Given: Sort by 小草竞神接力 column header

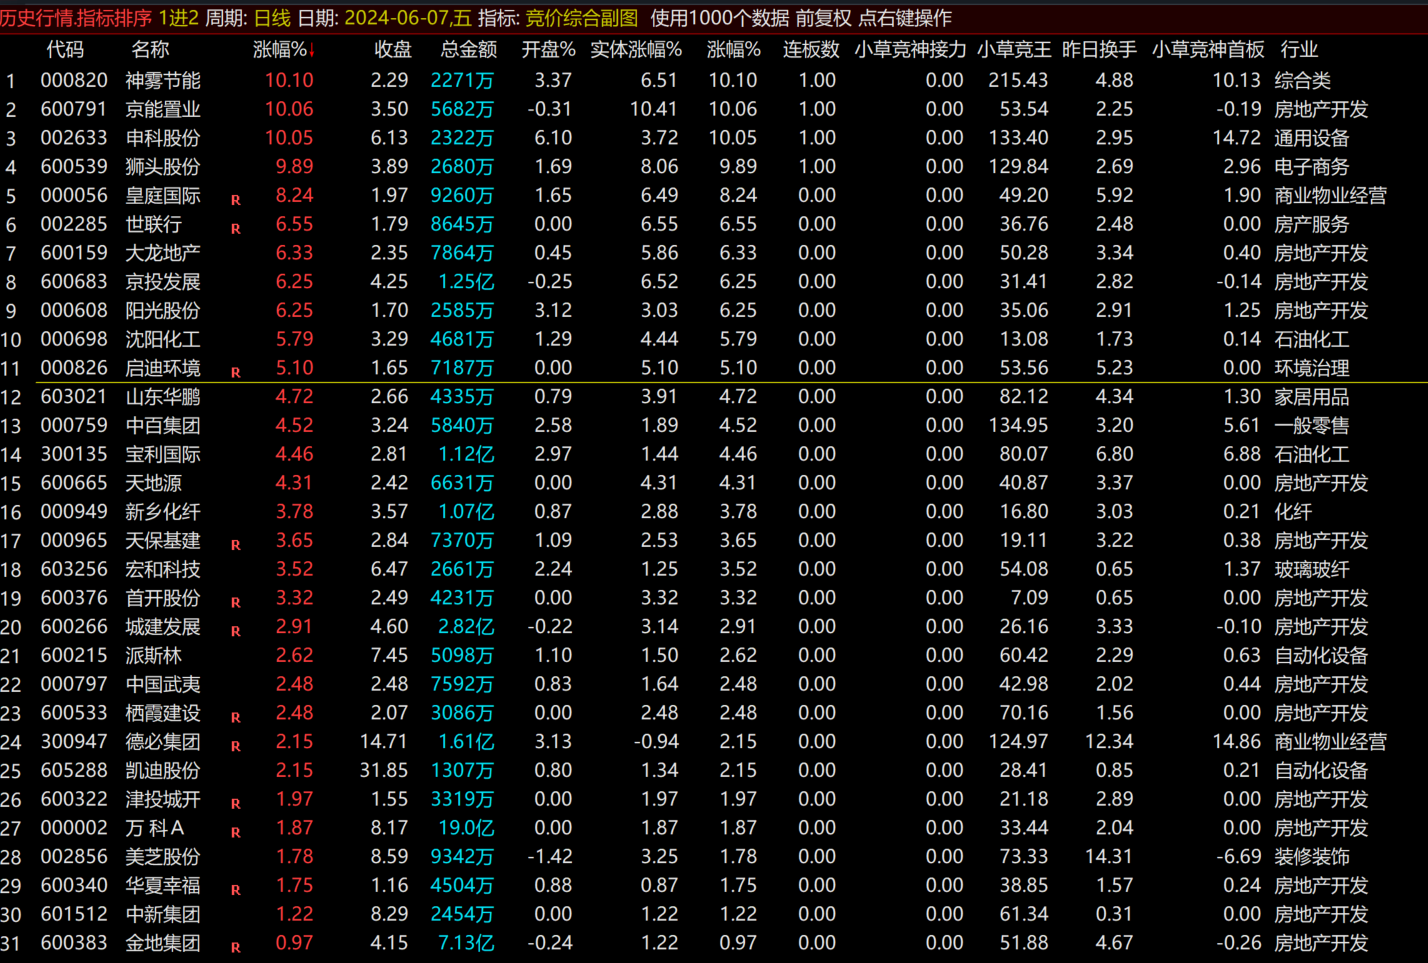Looking at the screenshot, I should point(910,50).
